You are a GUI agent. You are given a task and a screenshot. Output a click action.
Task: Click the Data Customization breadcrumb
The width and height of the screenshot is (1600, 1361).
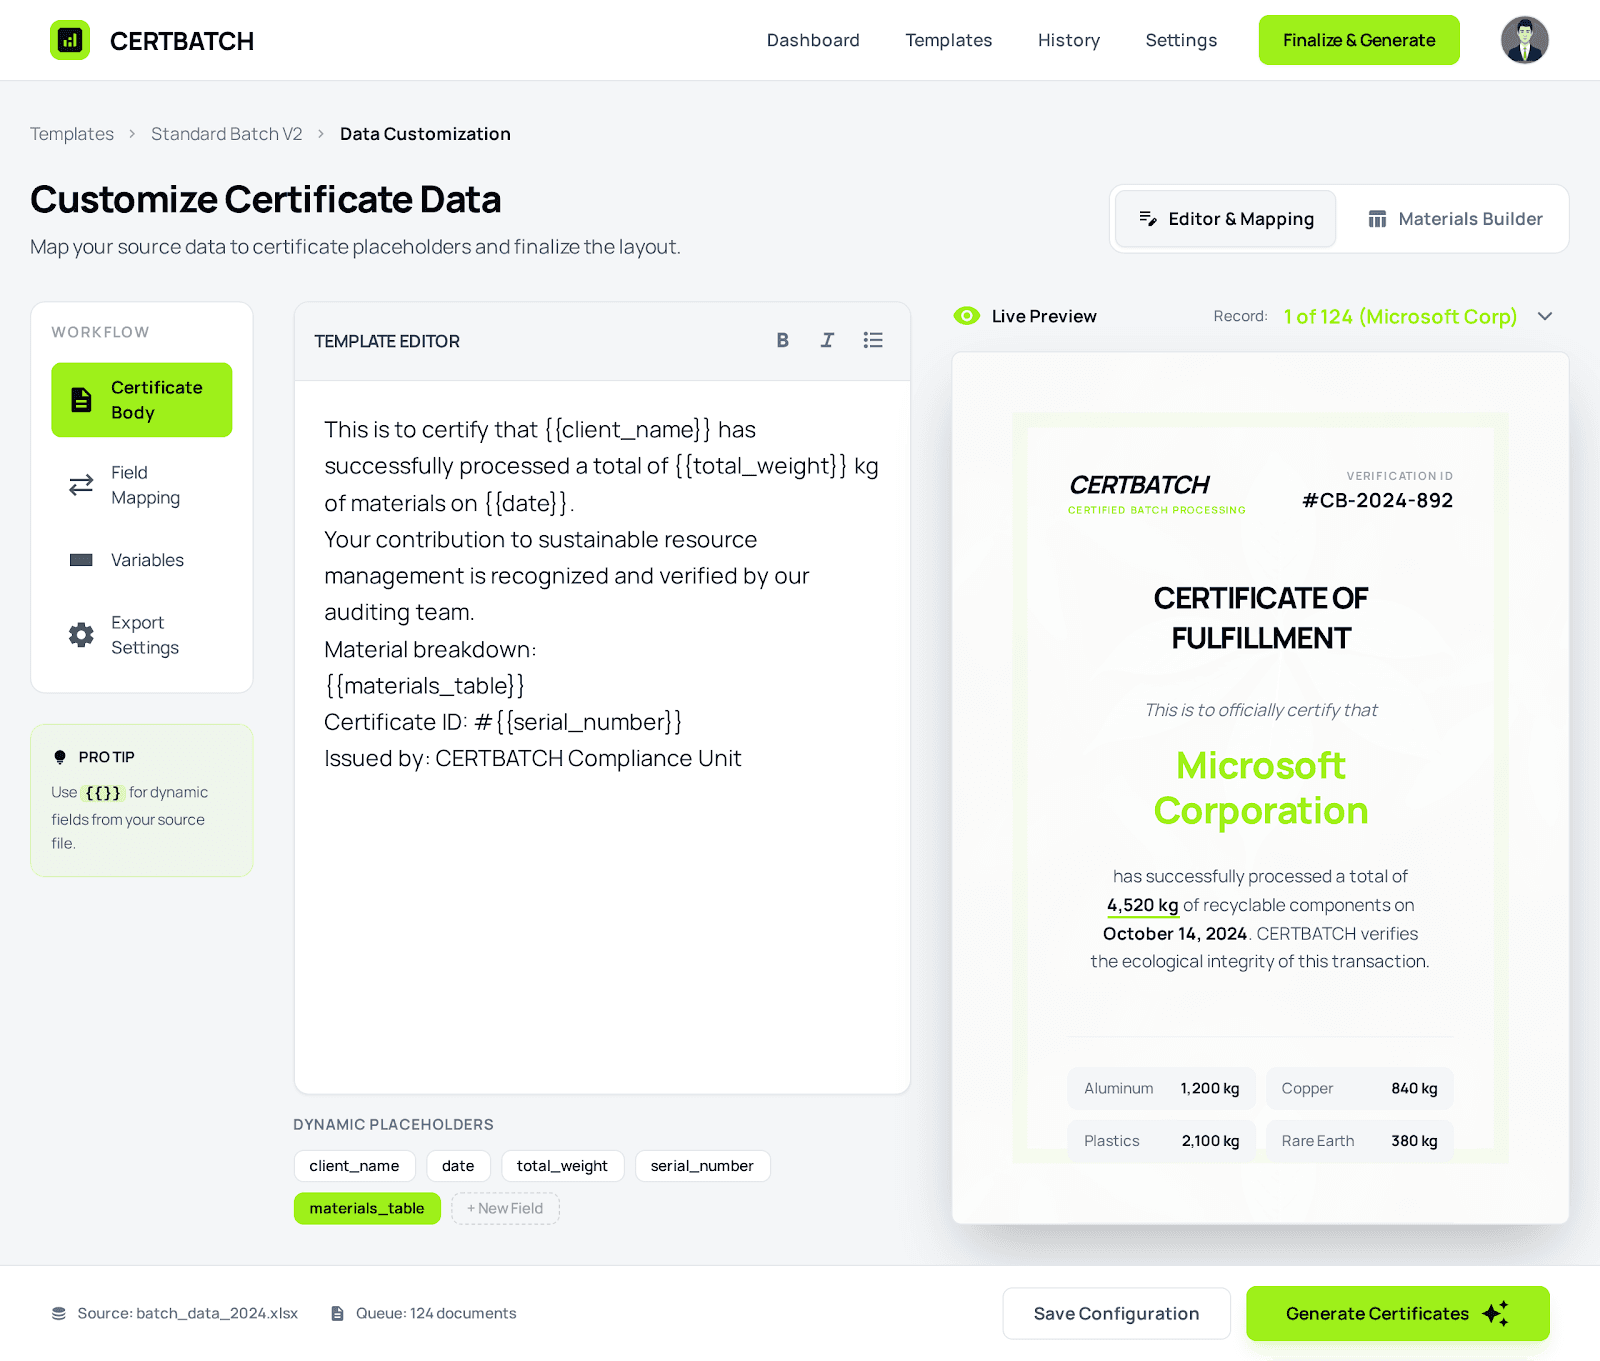[425, 134]
